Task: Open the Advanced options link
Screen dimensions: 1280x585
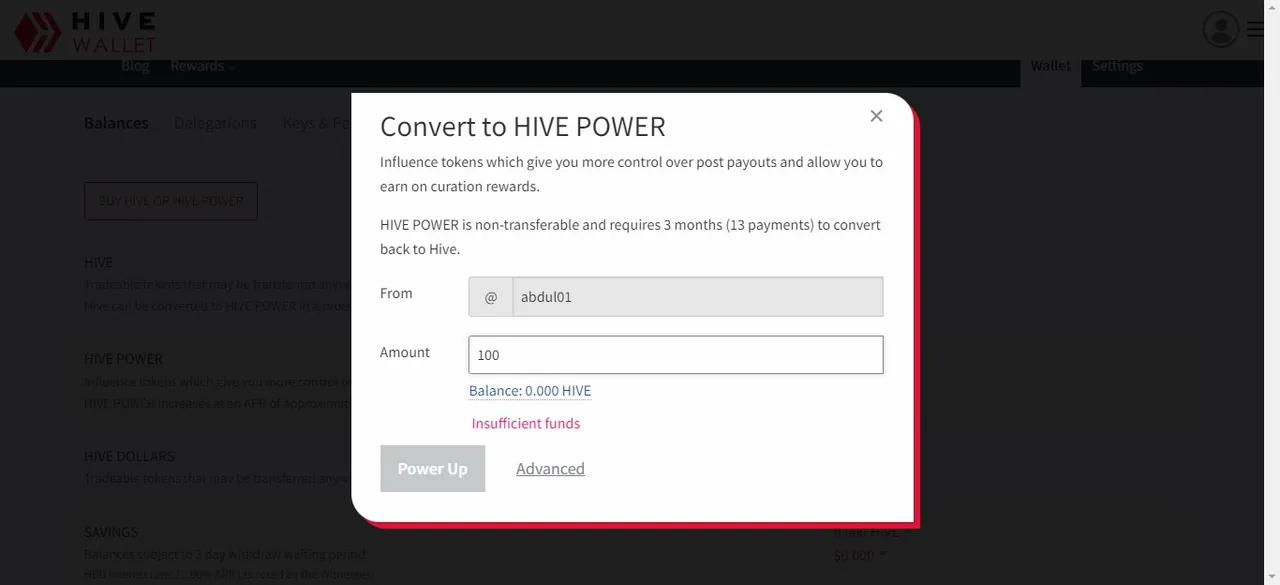Action: click(x=550, y=469)
